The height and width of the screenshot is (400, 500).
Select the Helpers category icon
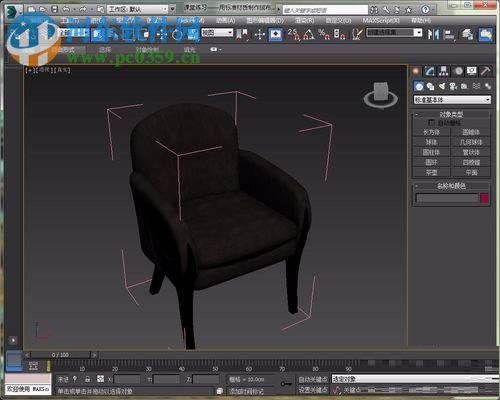coord(464,86)
